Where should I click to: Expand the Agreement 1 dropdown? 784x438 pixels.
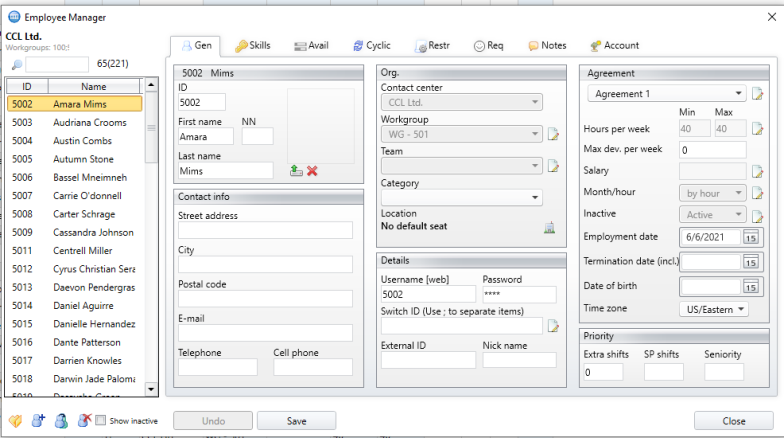(x=667, y=94)
